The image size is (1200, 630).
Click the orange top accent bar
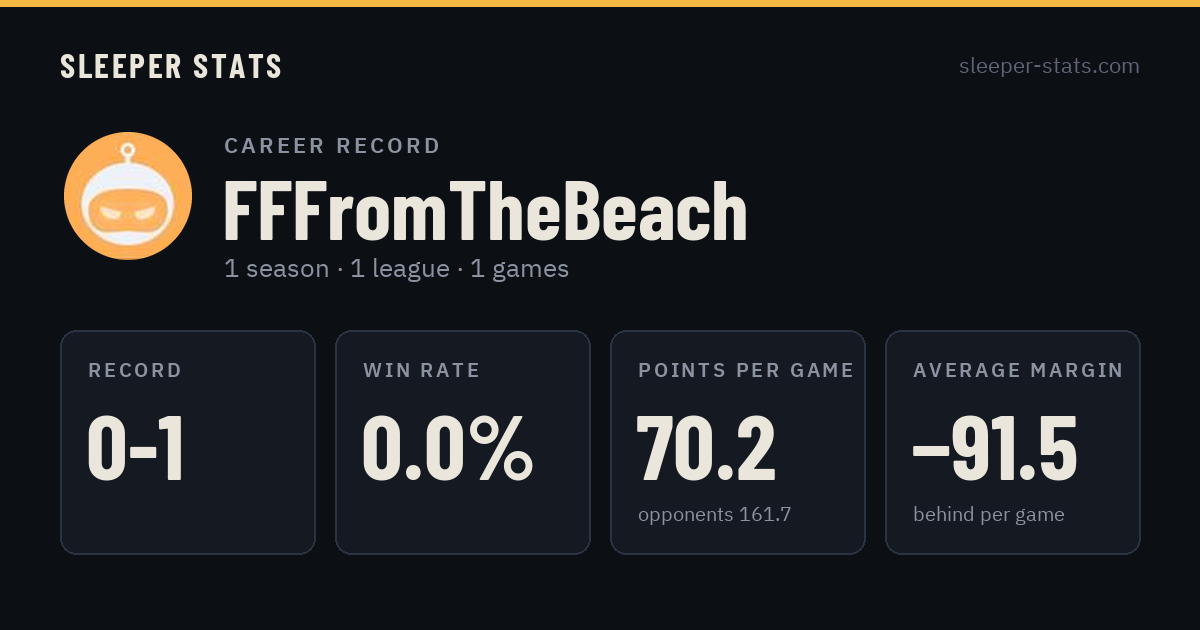[x=600, y=3]
